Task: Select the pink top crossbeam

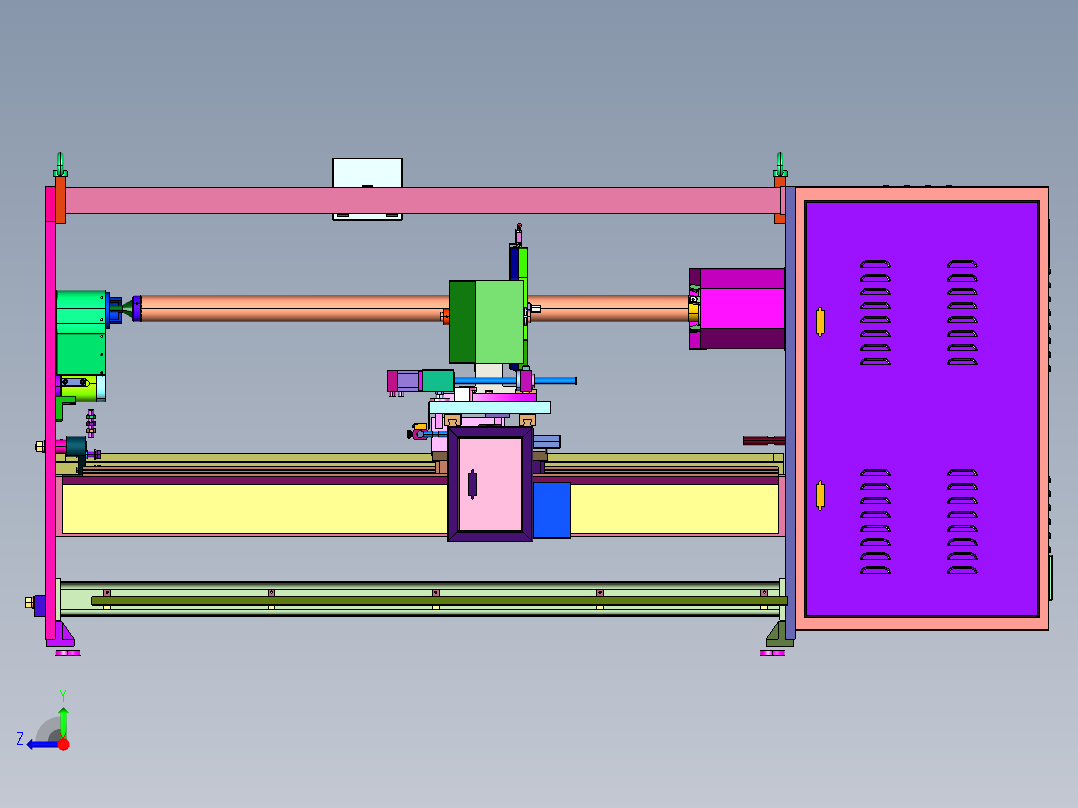Action: point(423,201)
